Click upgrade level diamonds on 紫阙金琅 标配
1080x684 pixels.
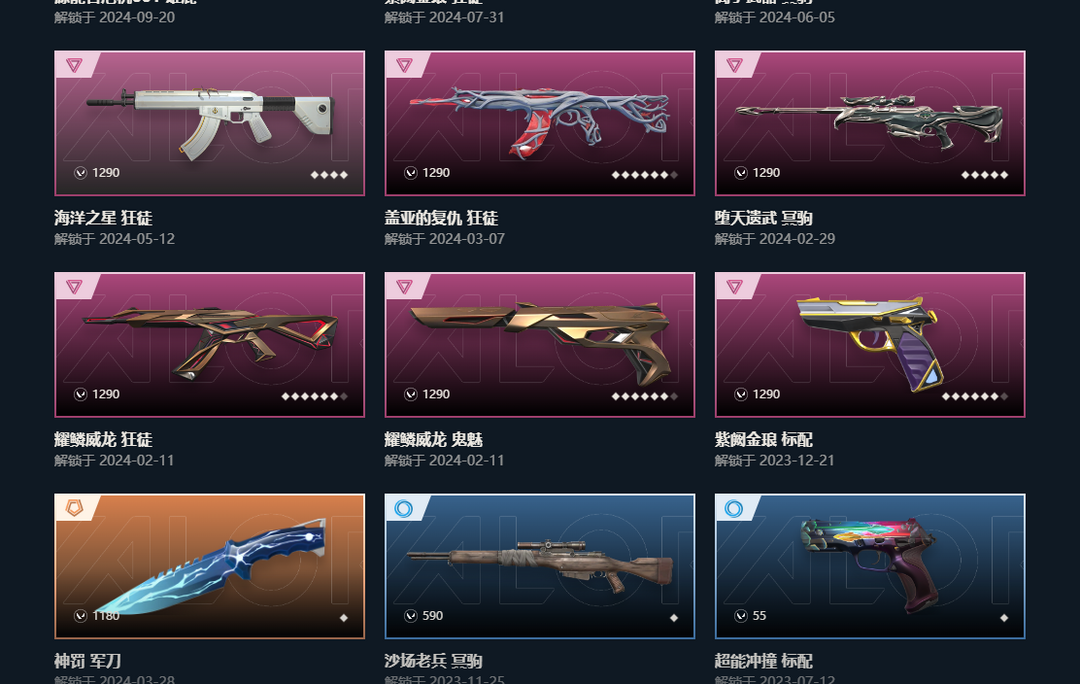(975, 396)
